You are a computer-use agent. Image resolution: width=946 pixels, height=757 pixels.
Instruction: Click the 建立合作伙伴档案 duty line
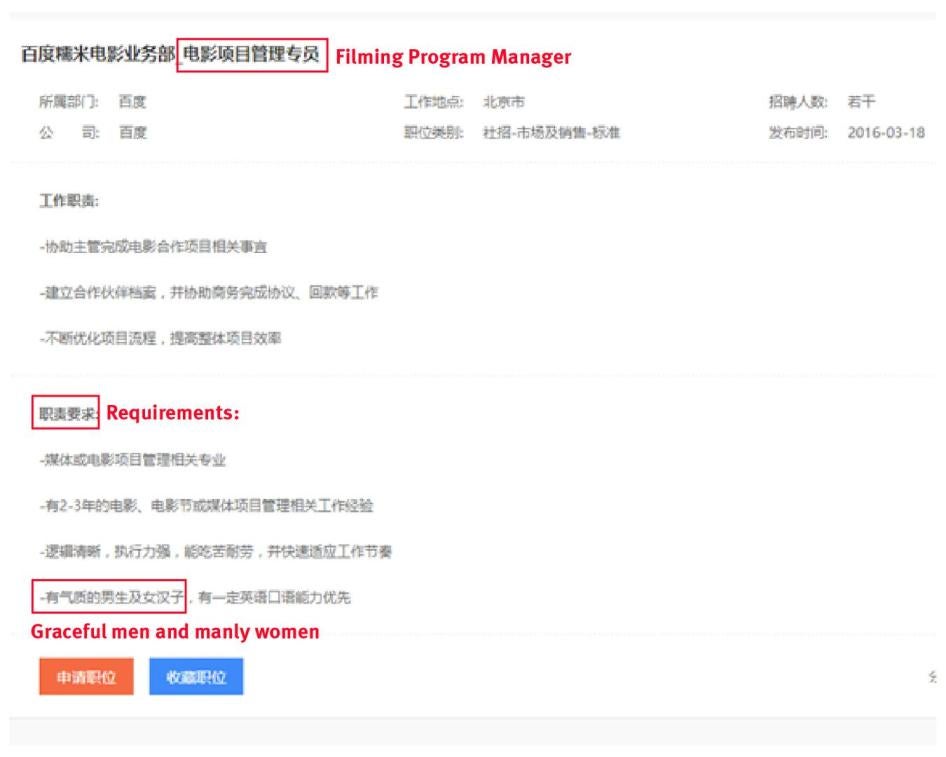point(208,293)
